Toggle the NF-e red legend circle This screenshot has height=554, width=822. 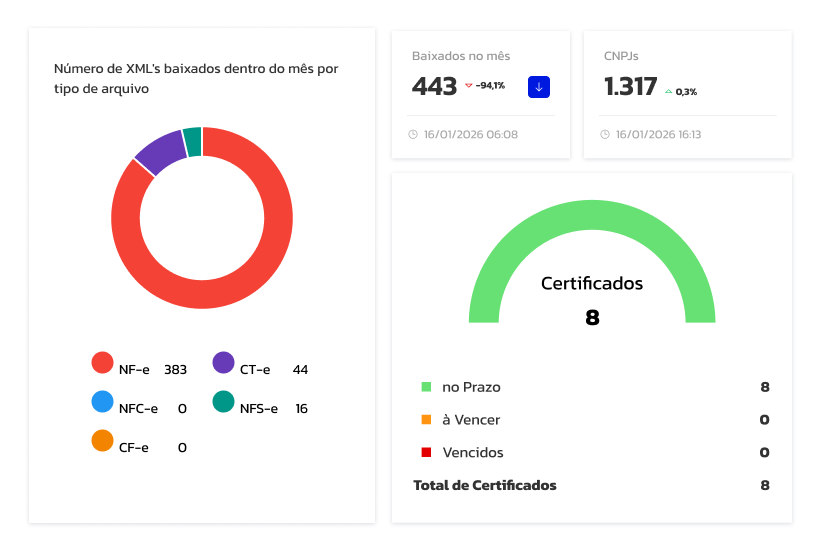[102, 363]
